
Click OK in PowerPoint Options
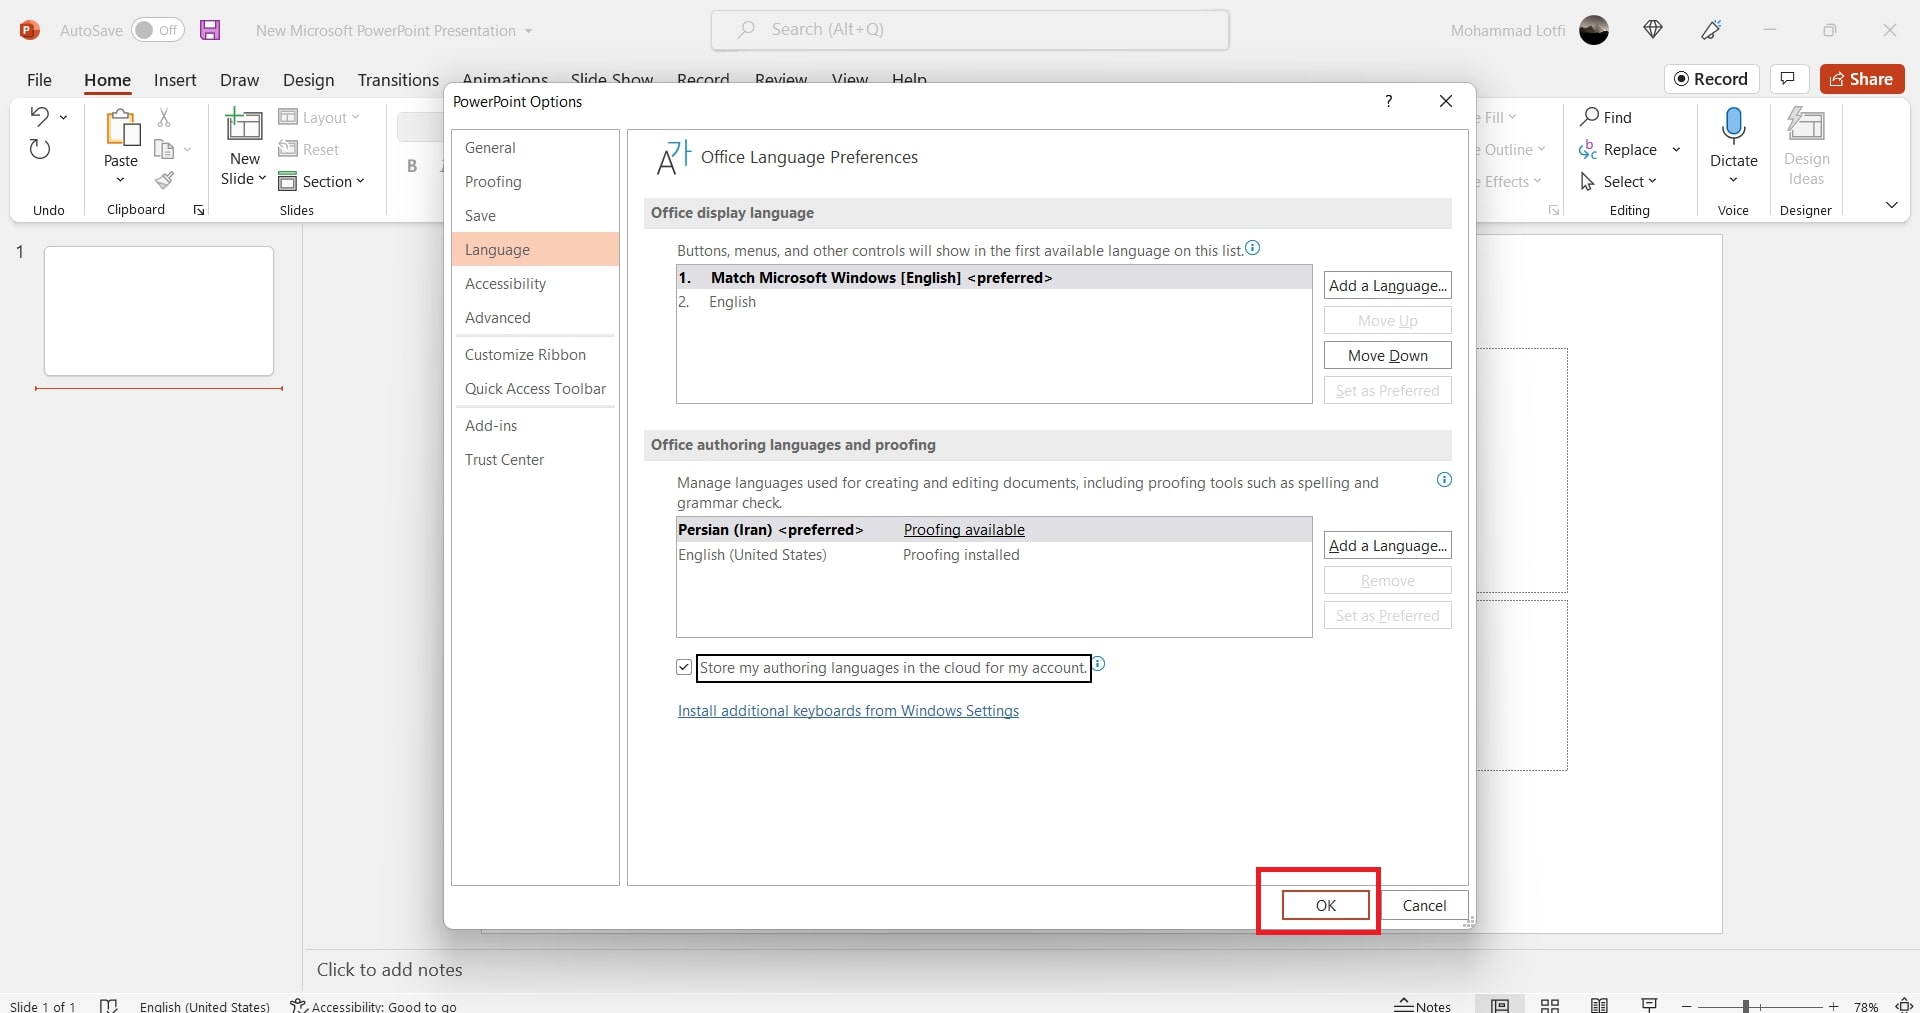point(1326,905)
